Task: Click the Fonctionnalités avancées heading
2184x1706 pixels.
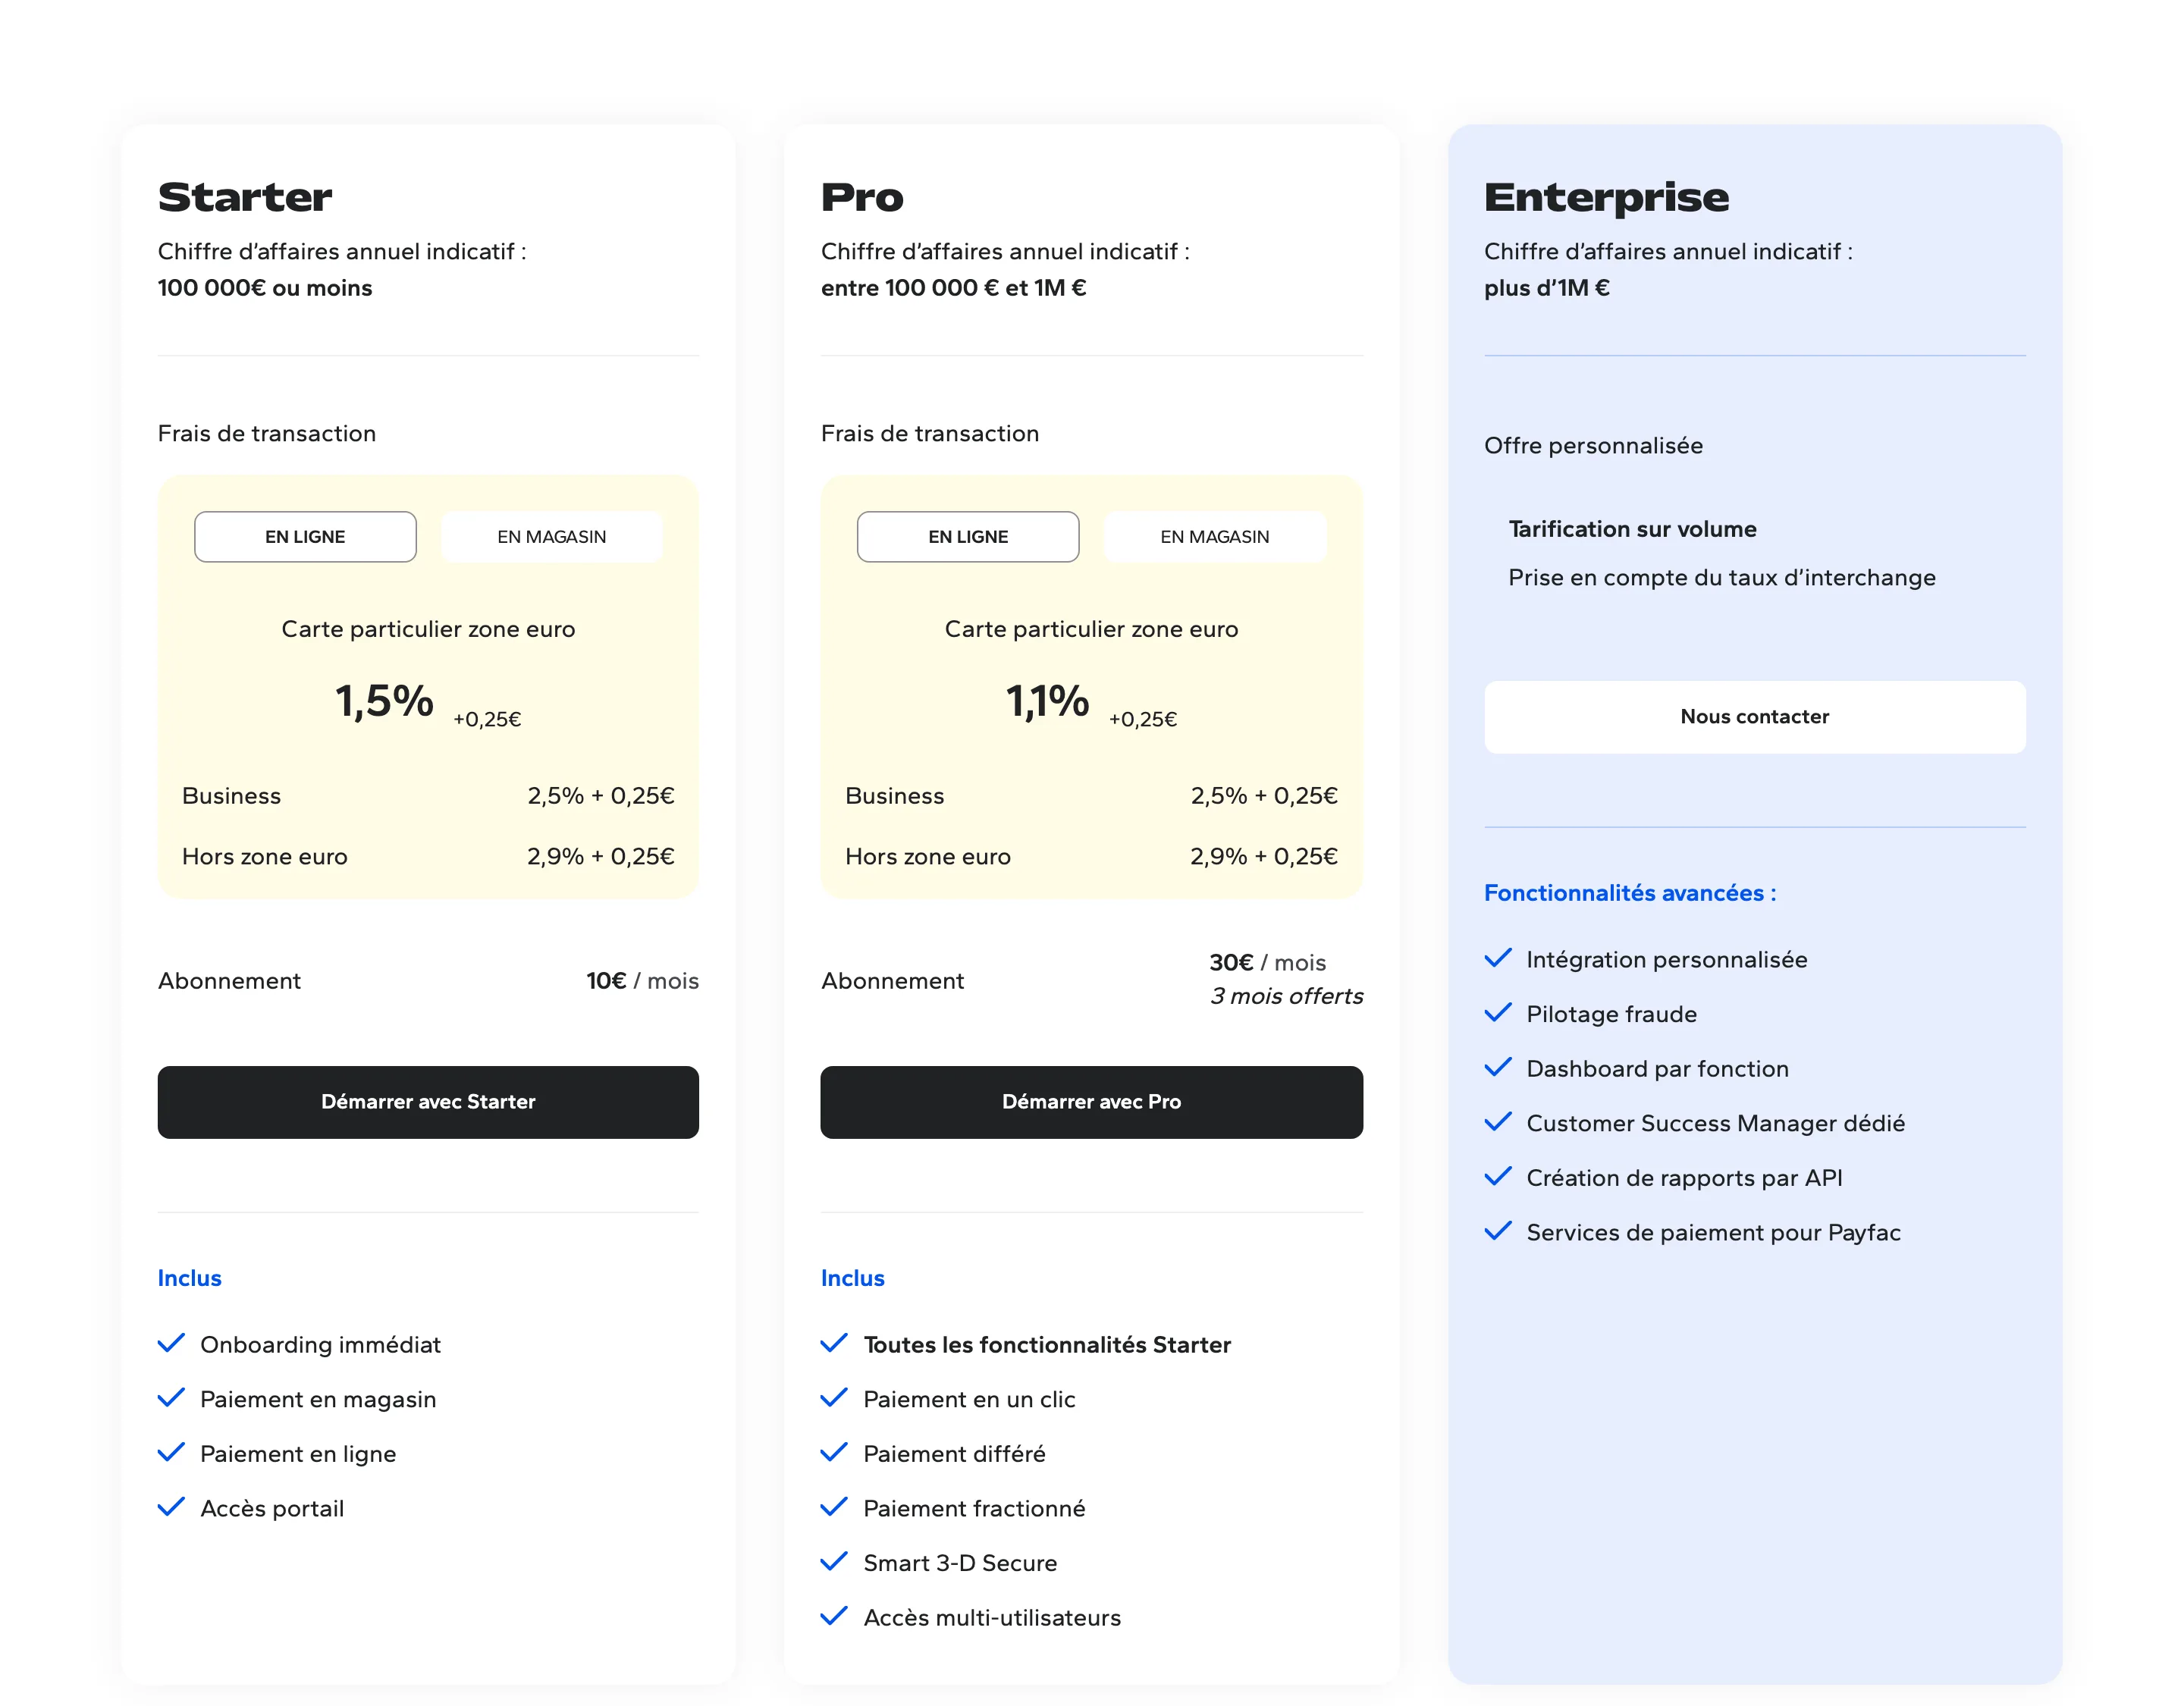Action: 1630,893
